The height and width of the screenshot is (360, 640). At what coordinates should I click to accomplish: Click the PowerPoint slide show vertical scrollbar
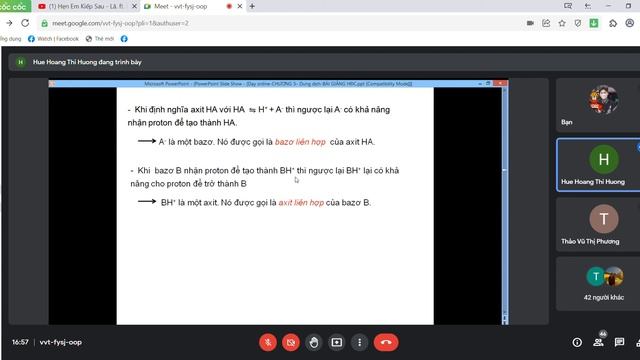coord(505,206)
